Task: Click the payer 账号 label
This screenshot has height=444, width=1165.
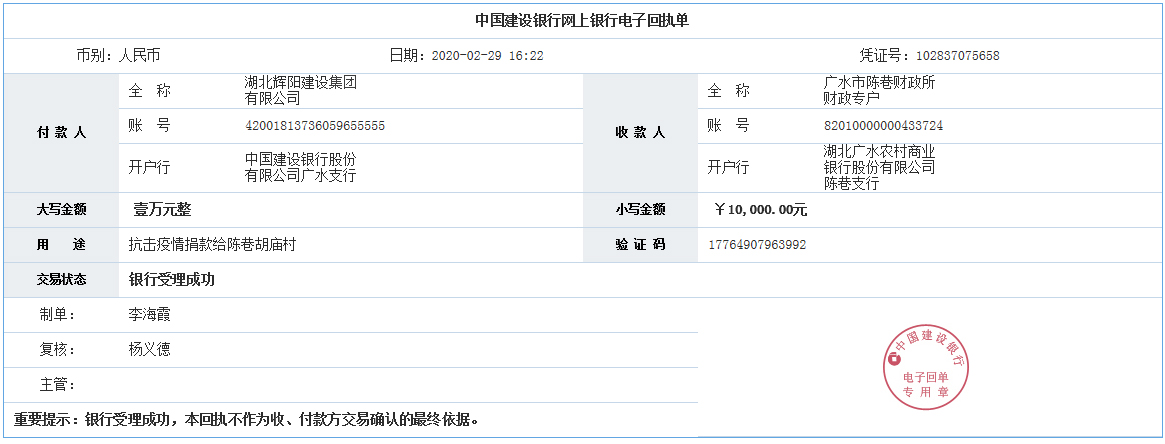Action: coord(149,126)
